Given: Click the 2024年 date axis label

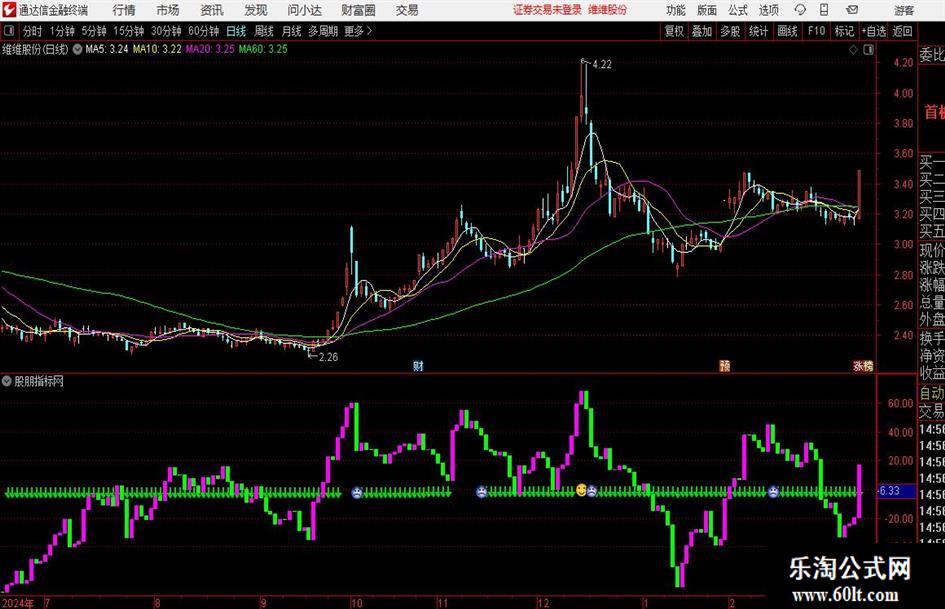Looking at the screenshot, I should pos(18,603).
